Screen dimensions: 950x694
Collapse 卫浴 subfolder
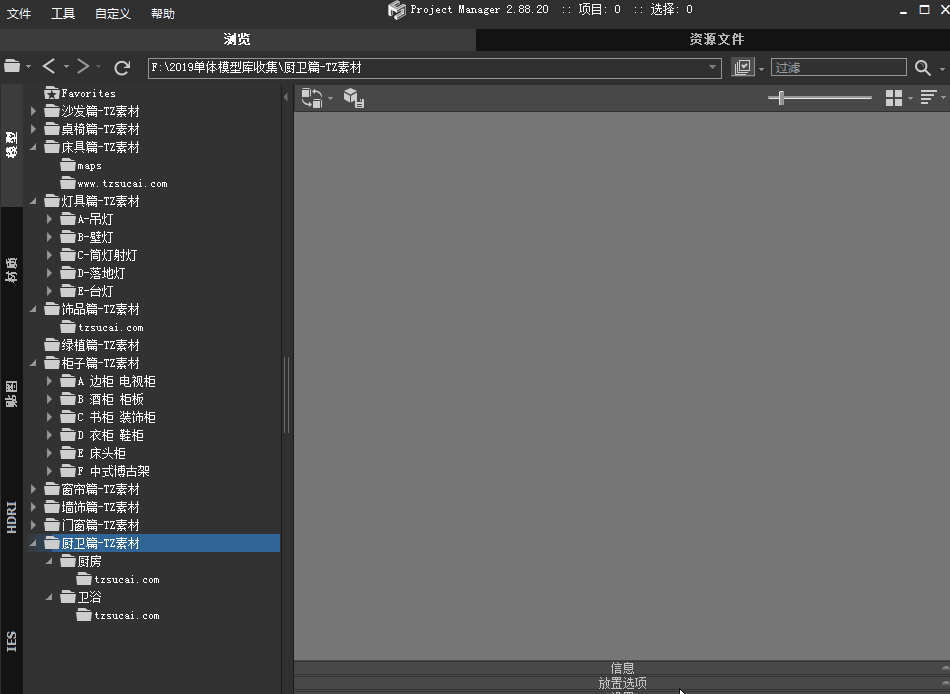pyautogui.click(x=50, y=596)
